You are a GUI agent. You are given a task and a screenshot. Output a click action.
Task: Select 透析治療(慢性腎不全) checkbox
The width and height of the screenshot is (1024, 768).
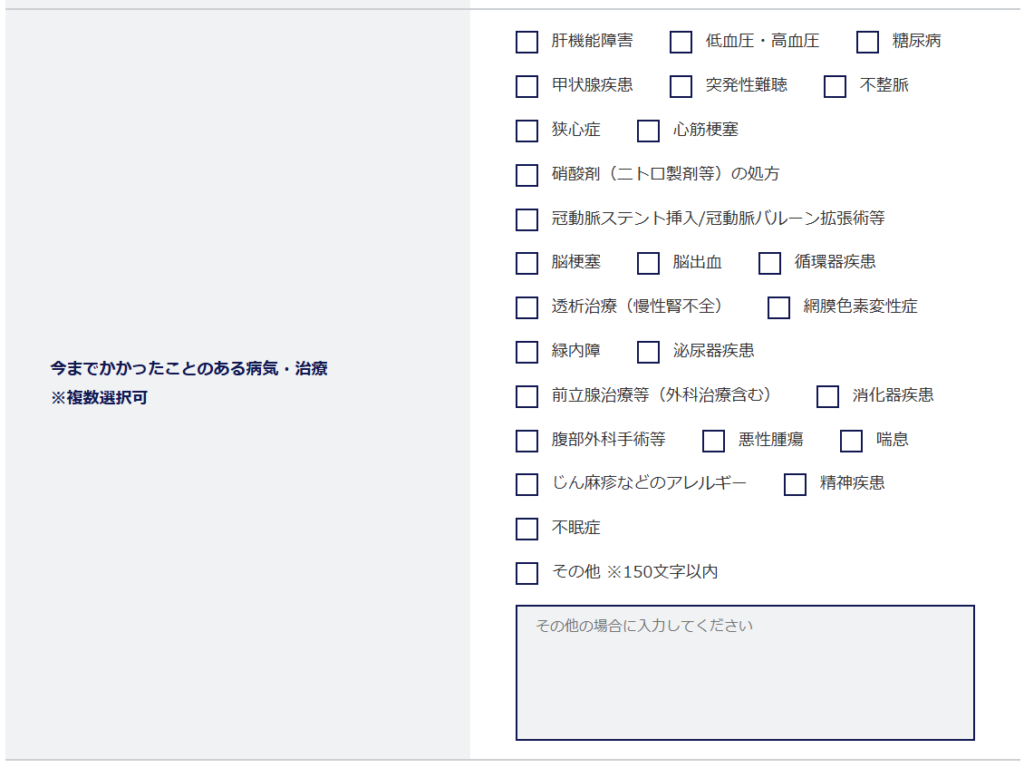tap(526, 308)
